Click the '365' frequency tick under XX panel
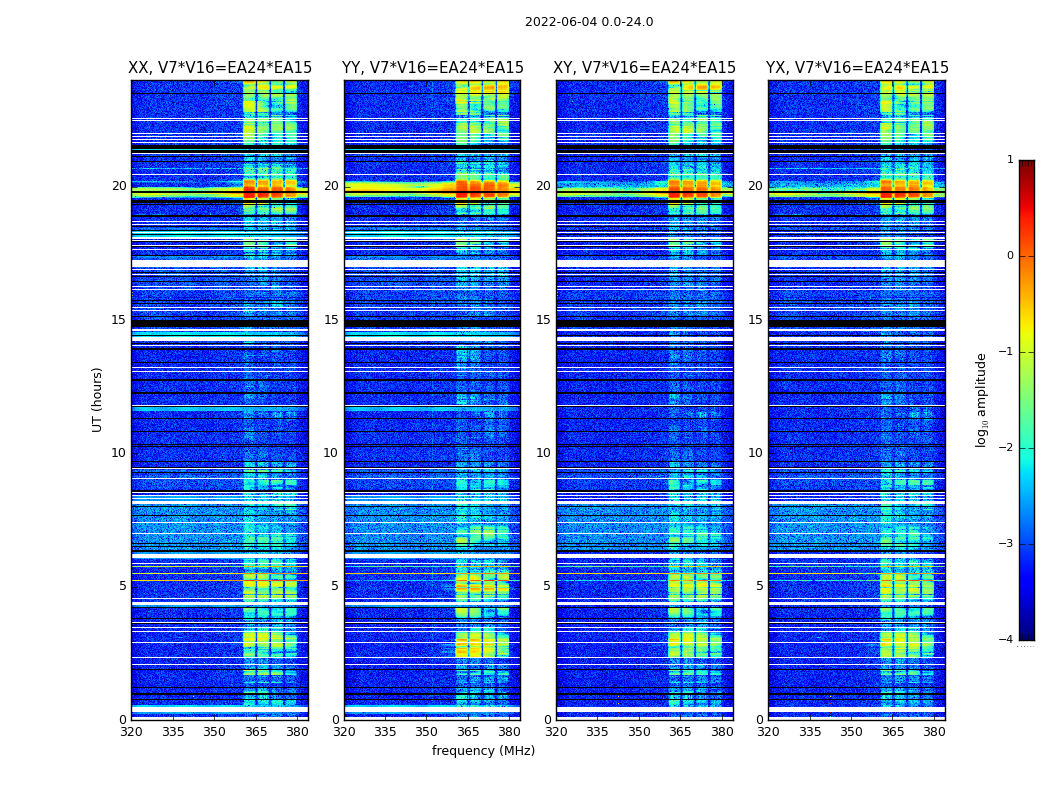Screen dimensions: 1050x800 coord(256,732)
